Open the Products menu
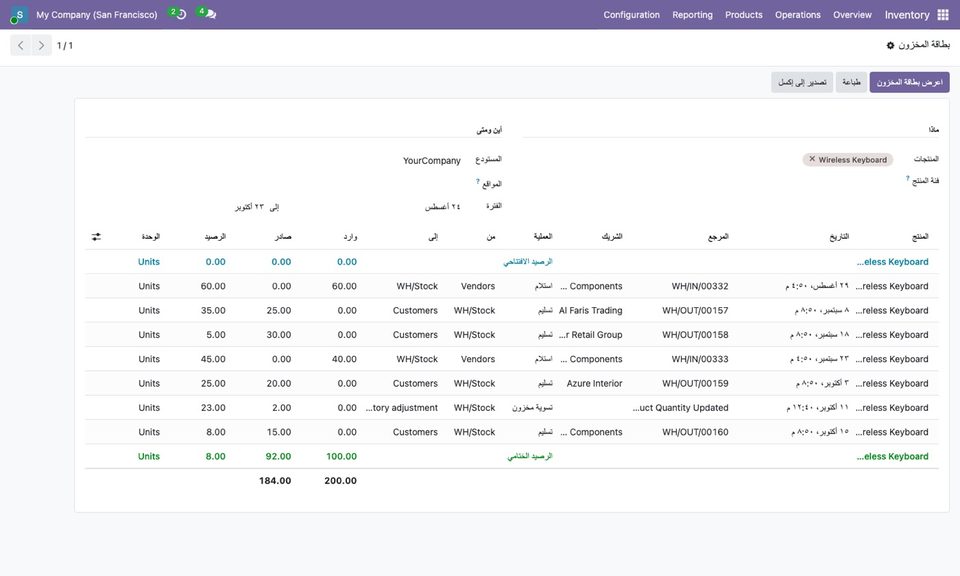 coord(743,15)
